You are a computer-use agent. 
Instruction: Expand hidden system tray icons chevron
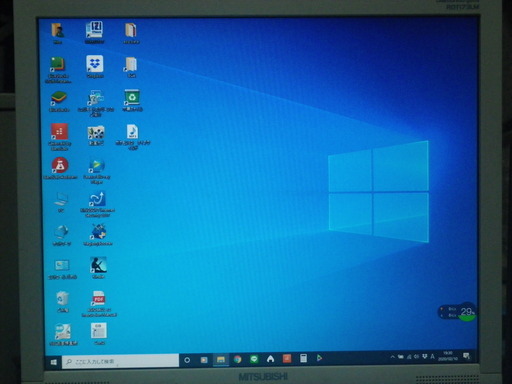click(x=393, y=357)
